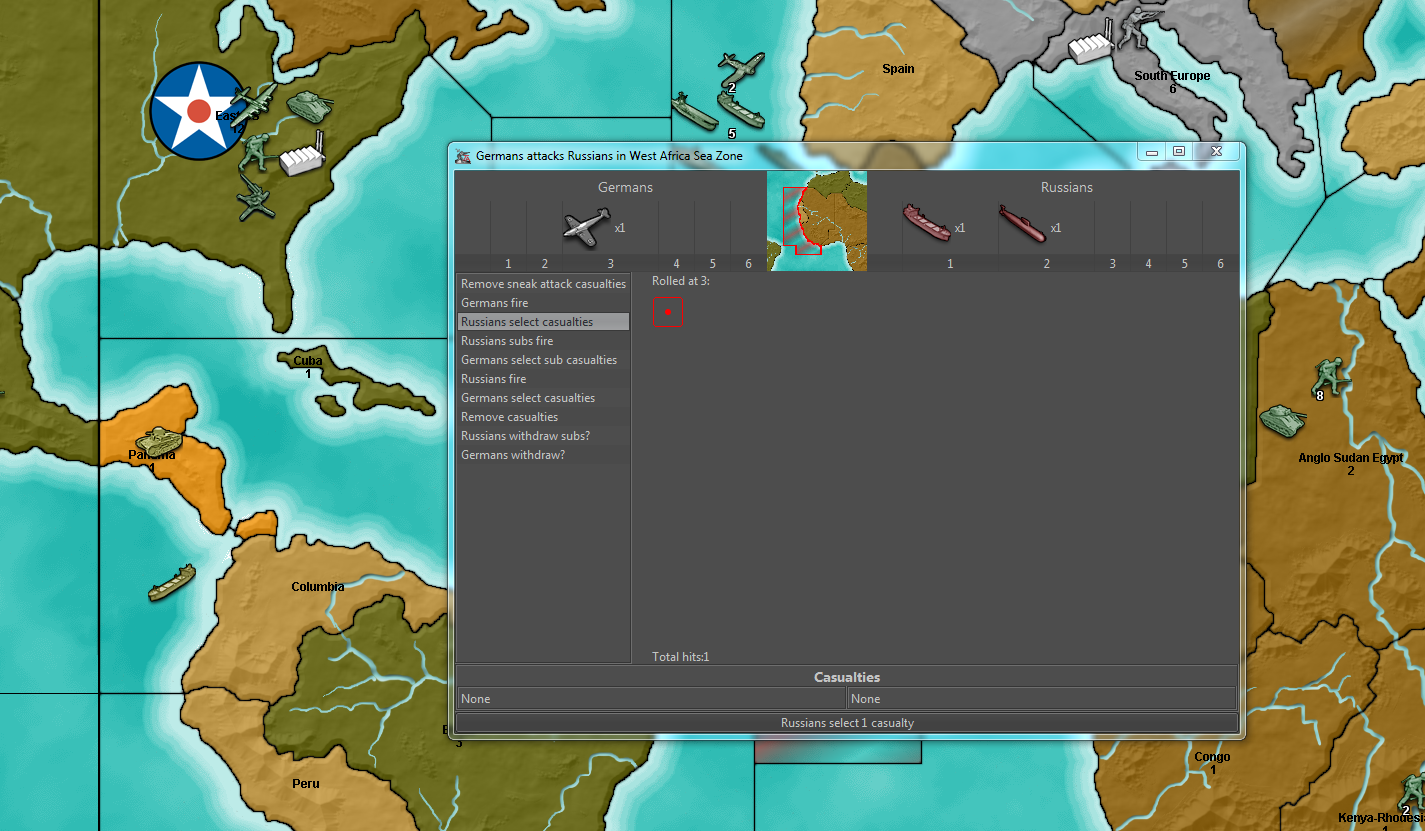Close the battle window
Viewport: 1425px width, 831px height.
(1216, 152)
